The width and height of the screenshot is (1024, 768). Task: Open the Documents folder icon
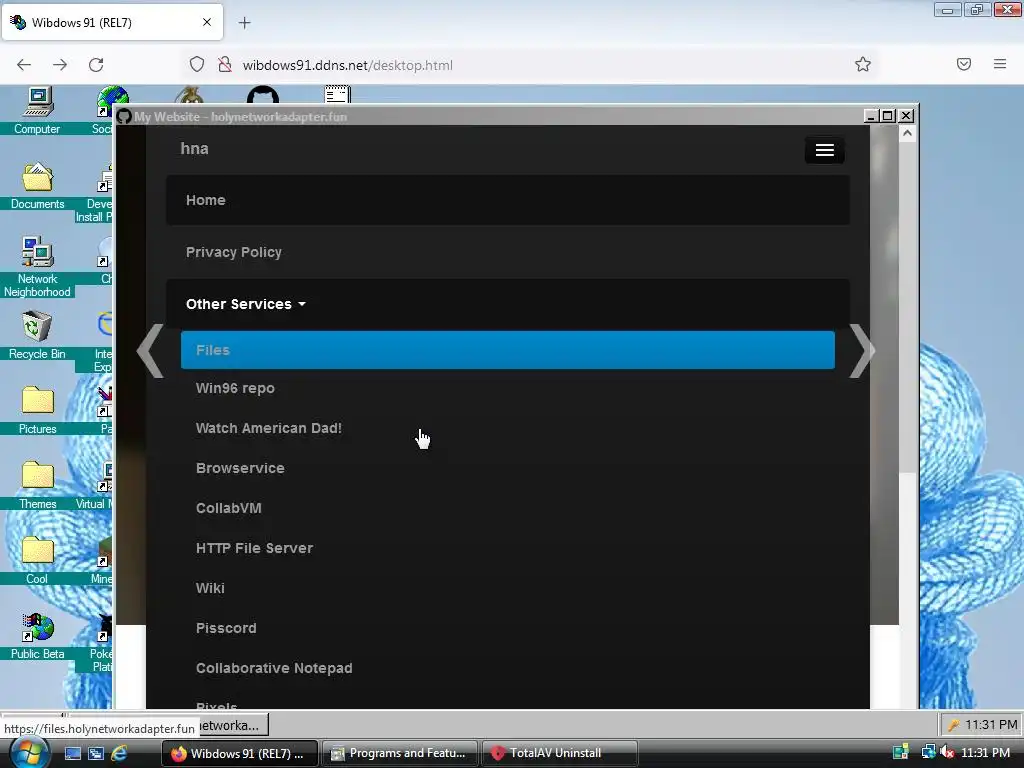pyautogui.click(x=37, y=185)
